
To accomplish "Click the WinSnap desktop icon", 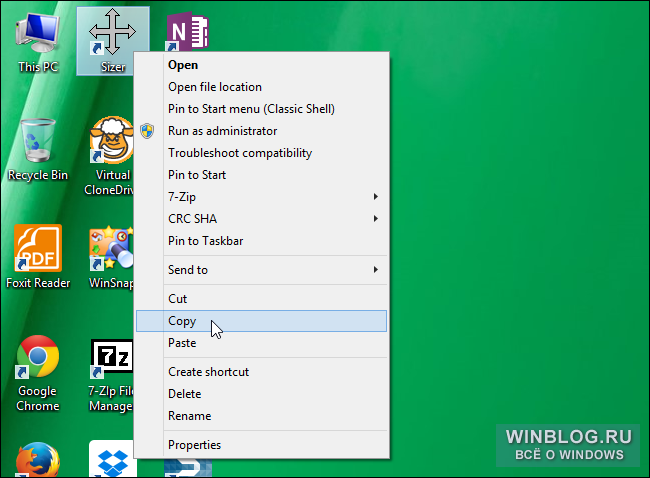I will tap(111, 248).
